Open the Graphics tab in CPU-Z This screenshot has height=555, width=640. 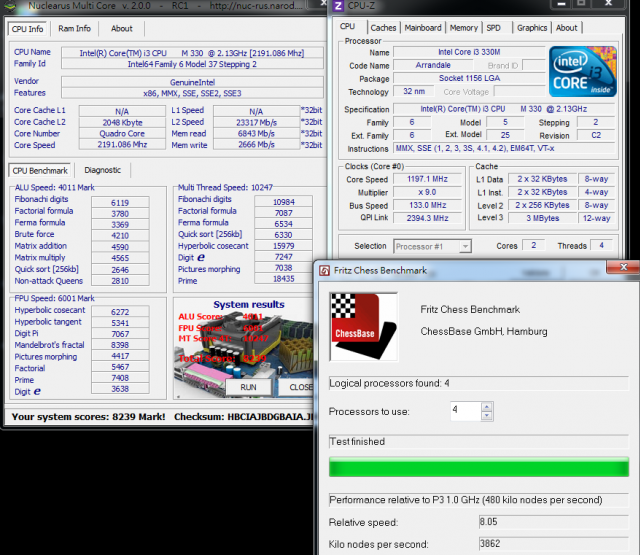tap(532, 28)
